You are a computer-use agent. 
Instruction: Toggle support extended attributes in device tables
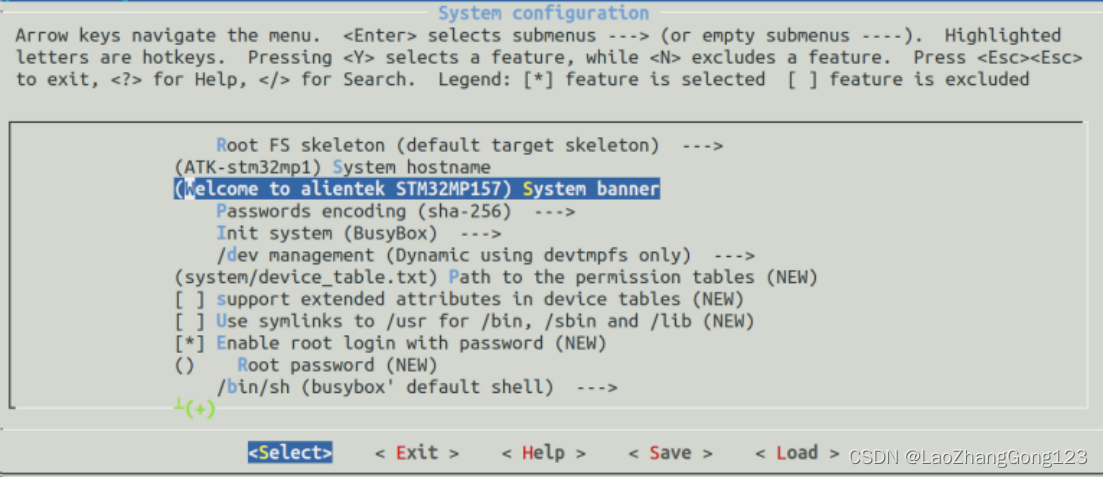point(459,299)
